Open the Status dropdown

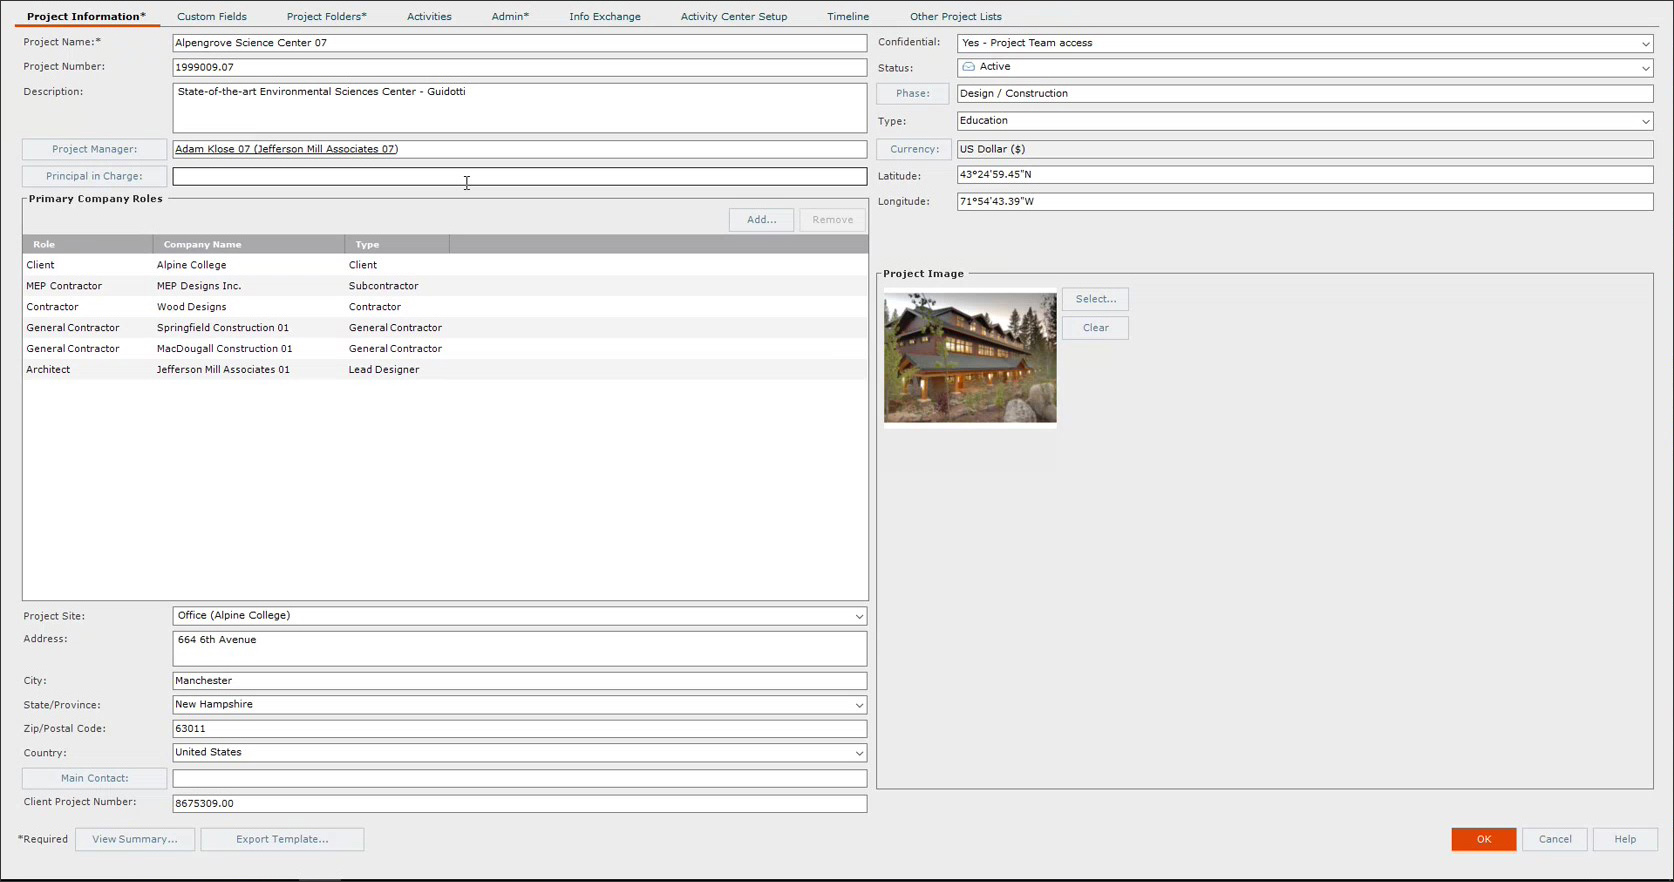[1645, 68]
